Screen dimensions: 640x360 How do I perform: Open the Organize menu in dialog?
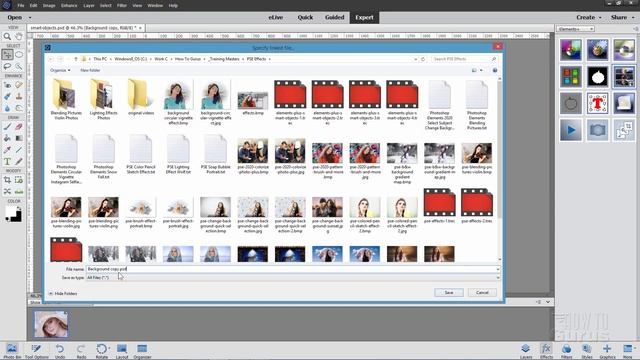click(x=60, y=70)
